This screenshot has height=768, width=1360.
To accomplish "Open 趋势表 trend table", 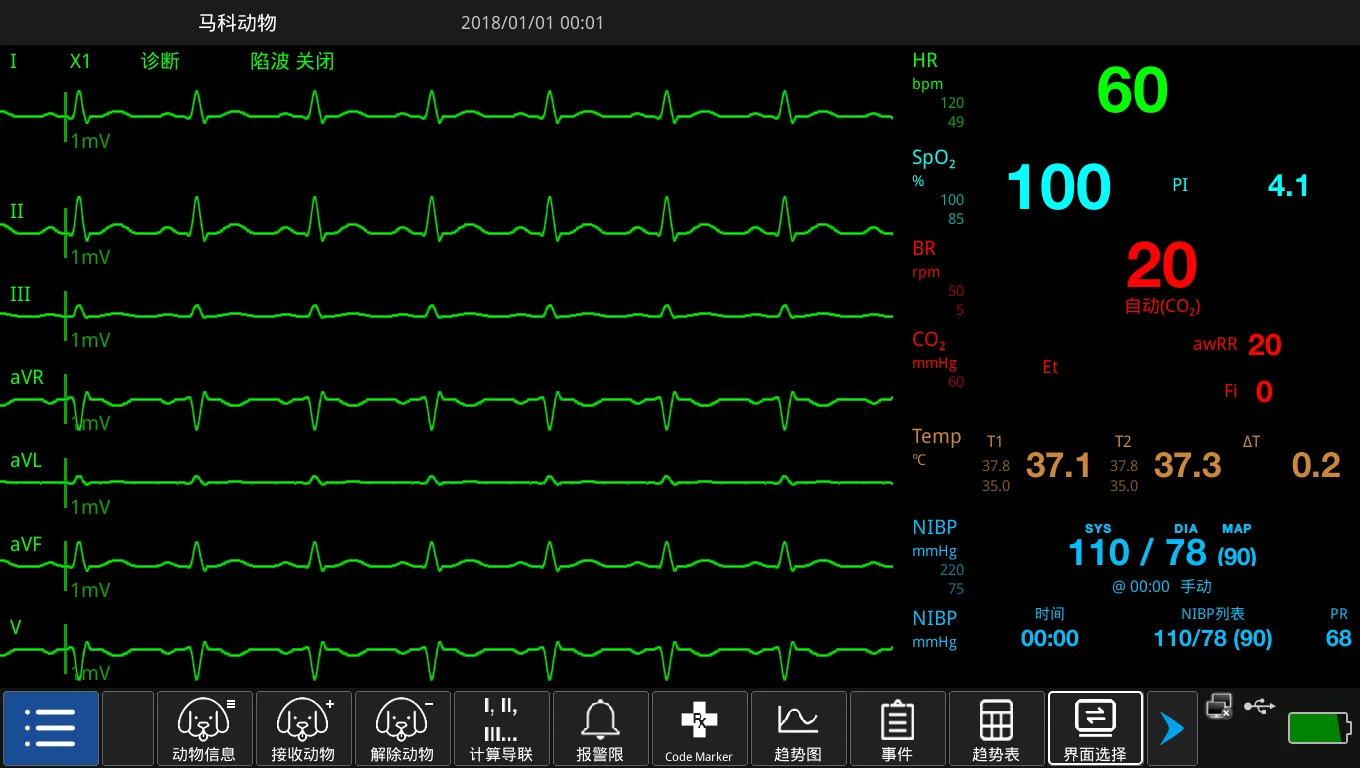I will point(996,728).
